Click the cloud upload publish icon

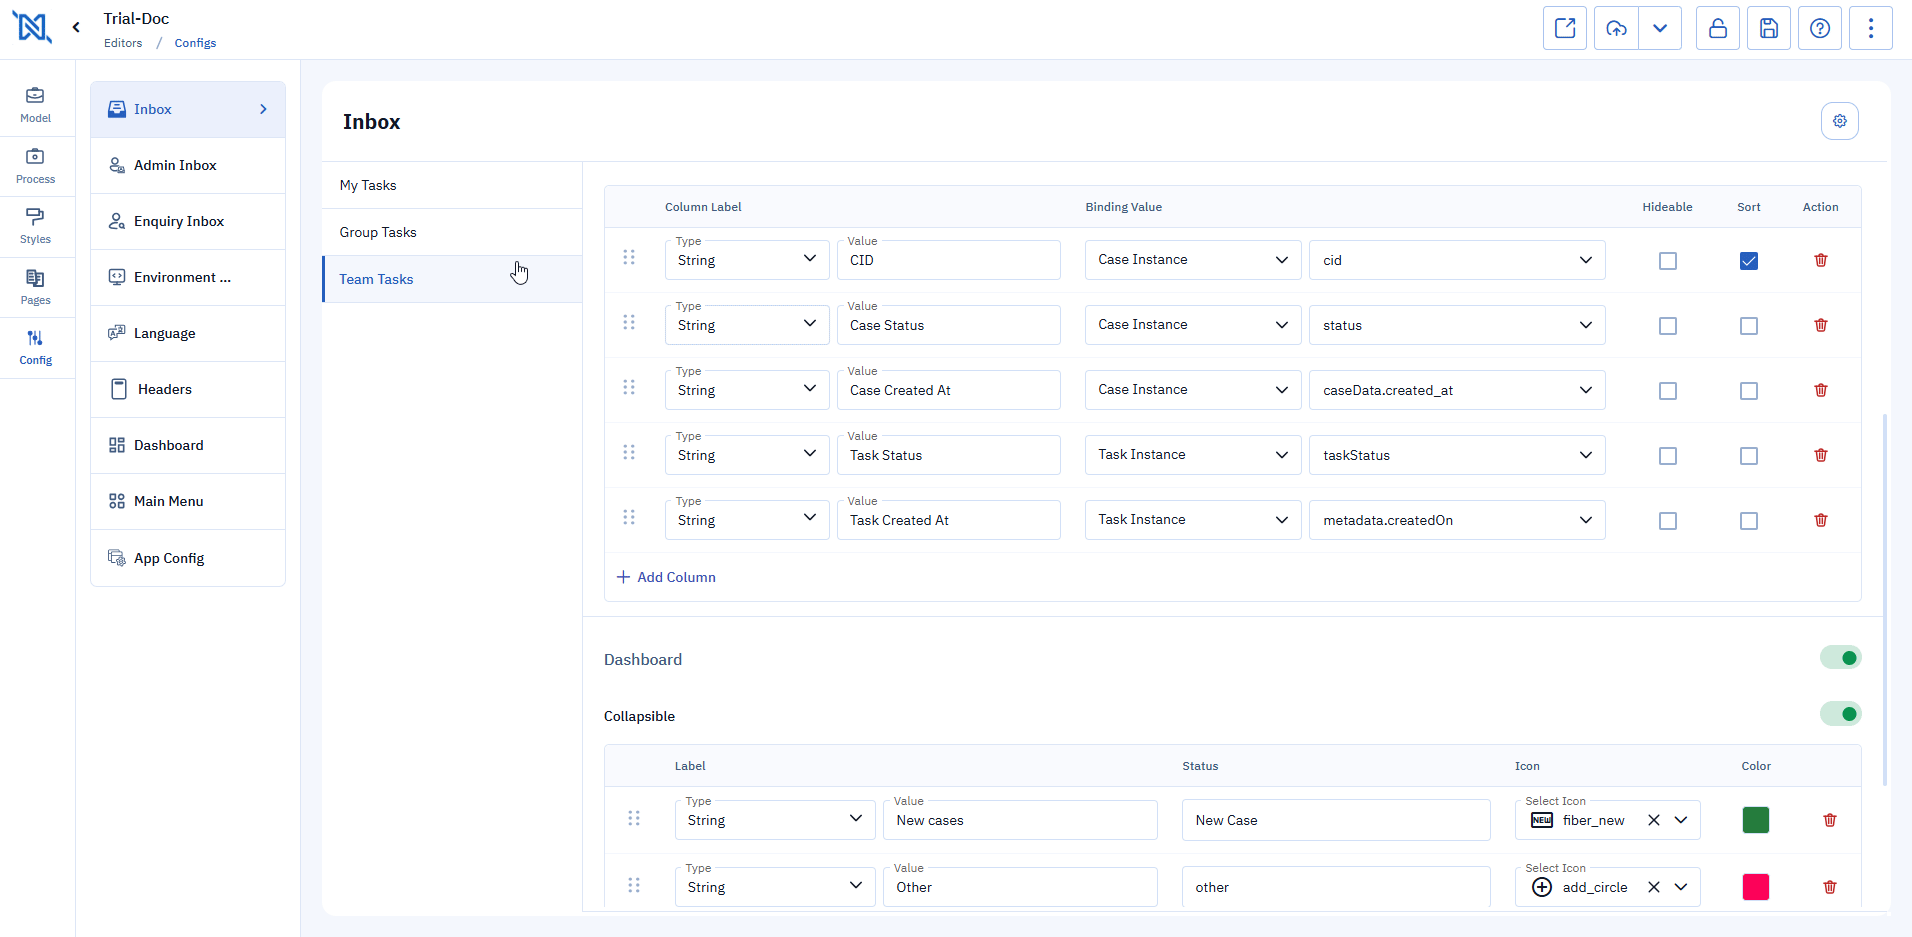pos(1616,28)
